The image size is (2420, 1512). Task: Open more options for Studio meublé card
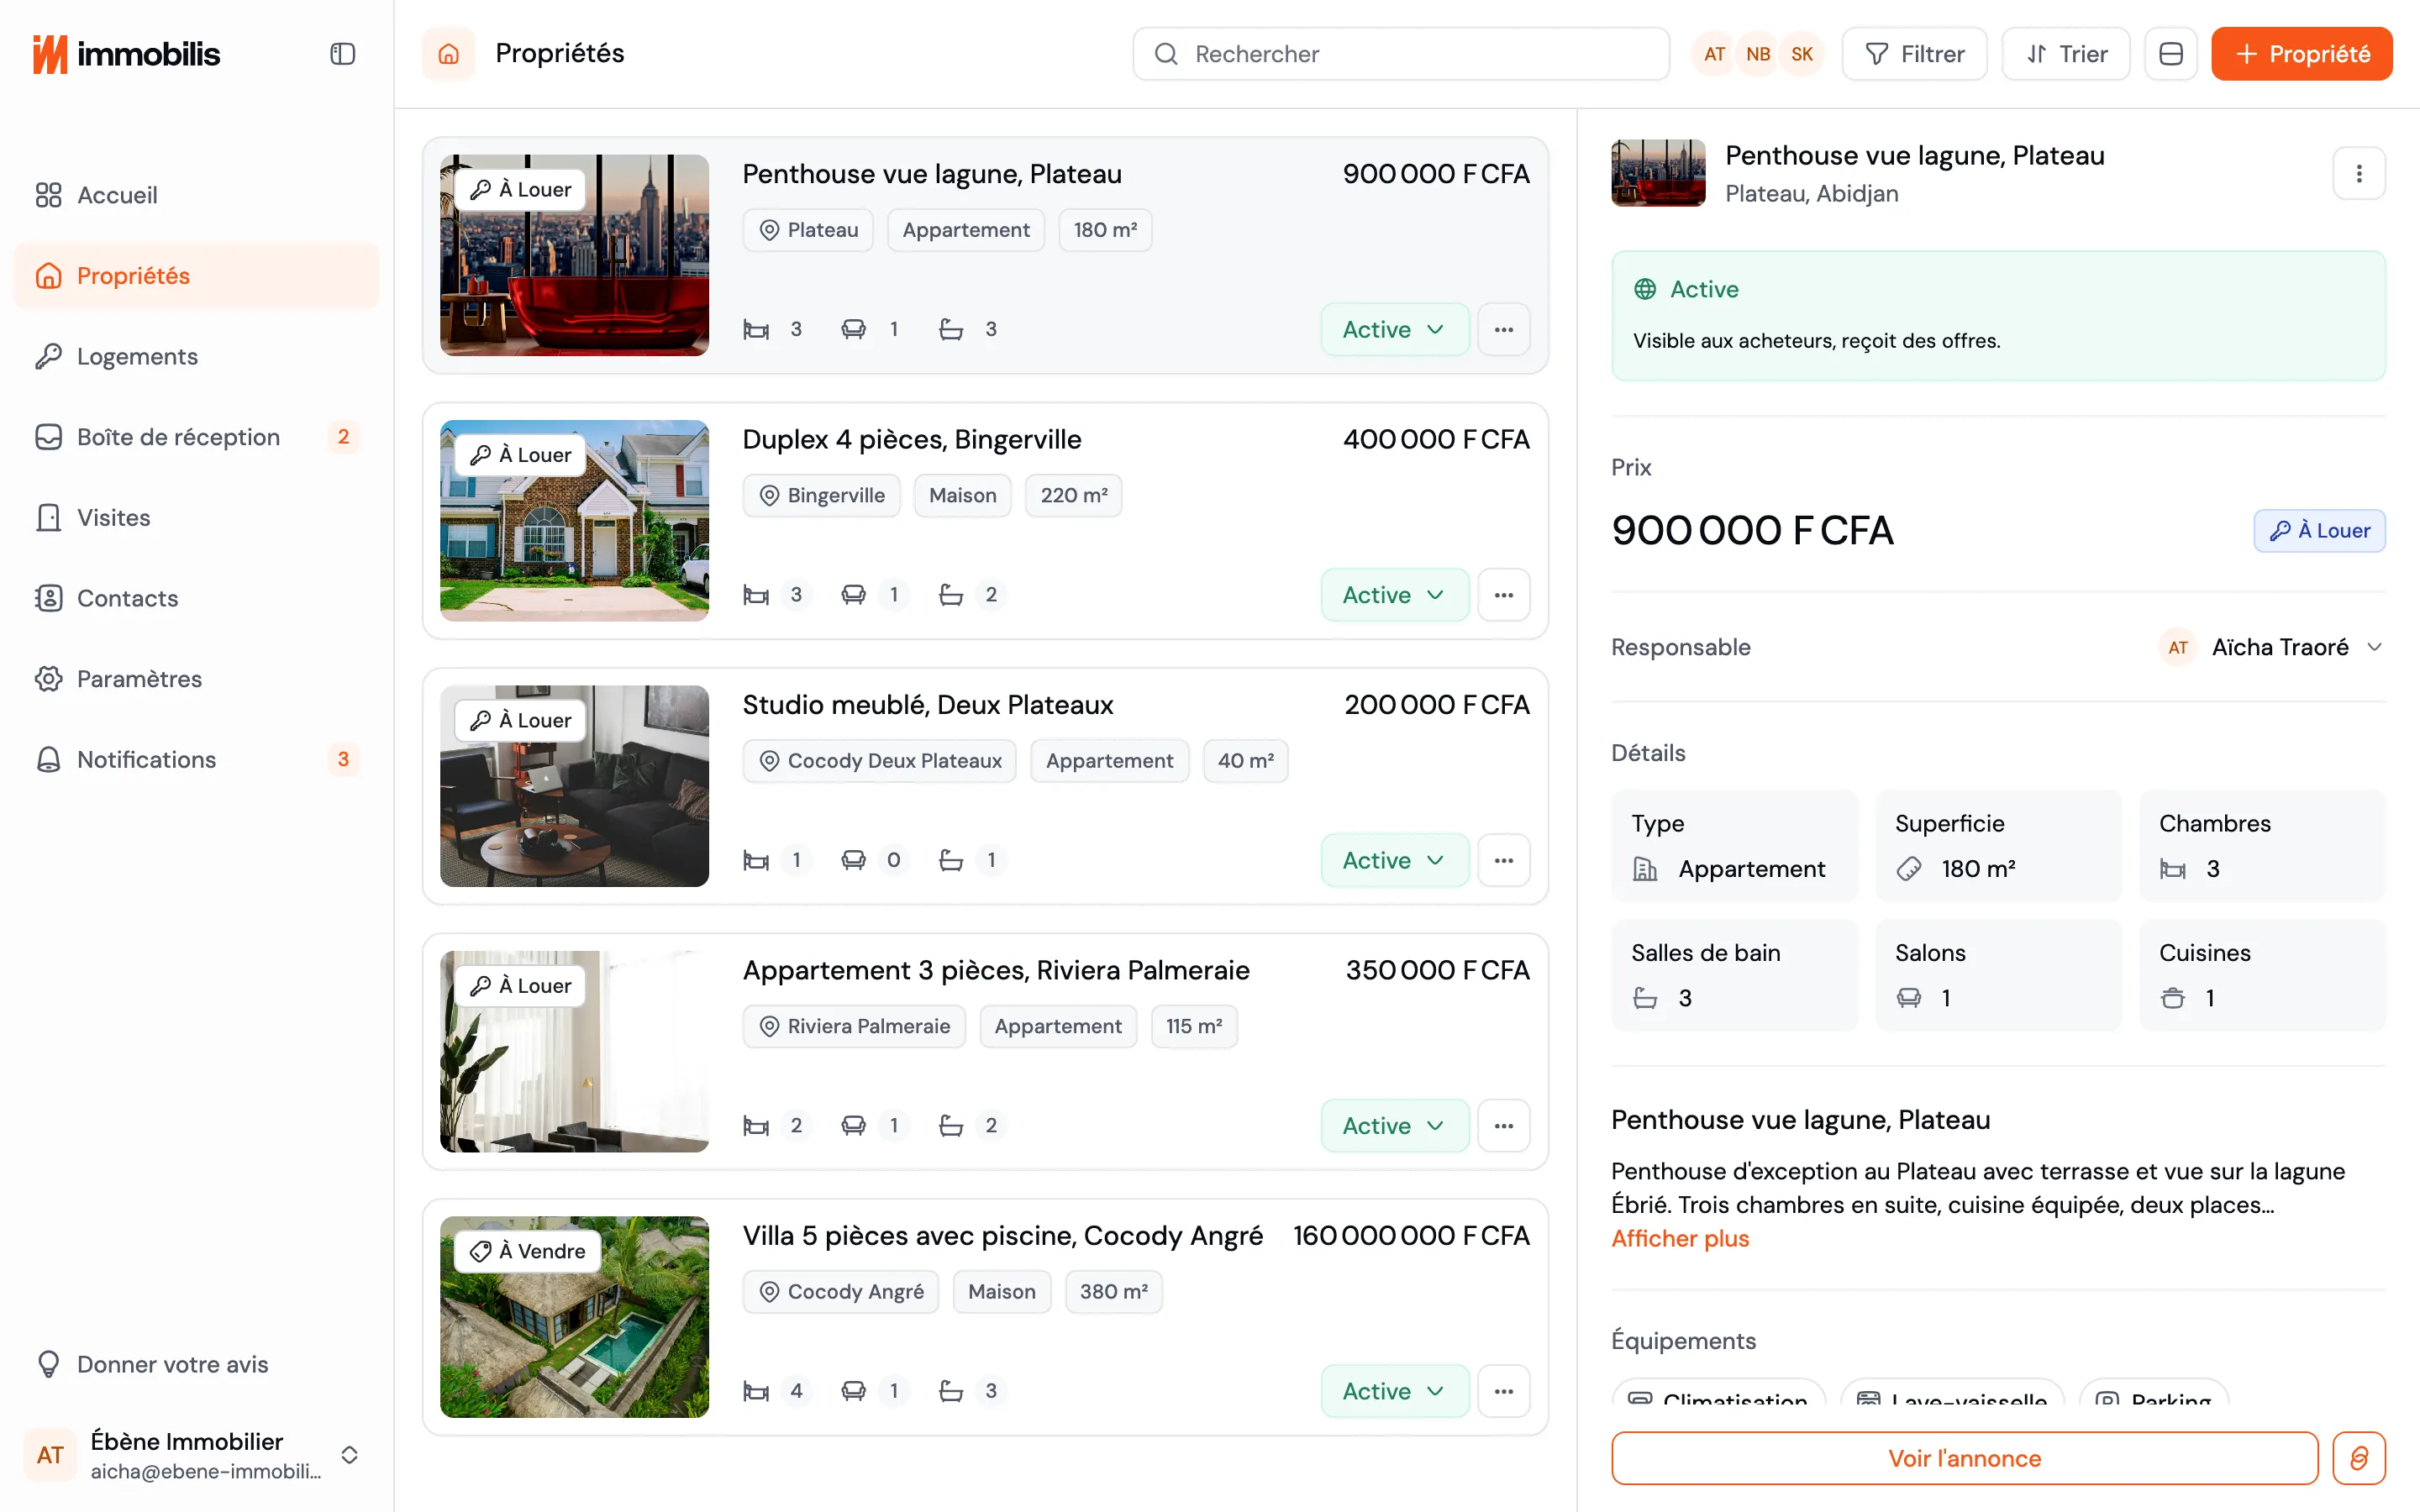pyautogui.click(x=1503, y=860)
